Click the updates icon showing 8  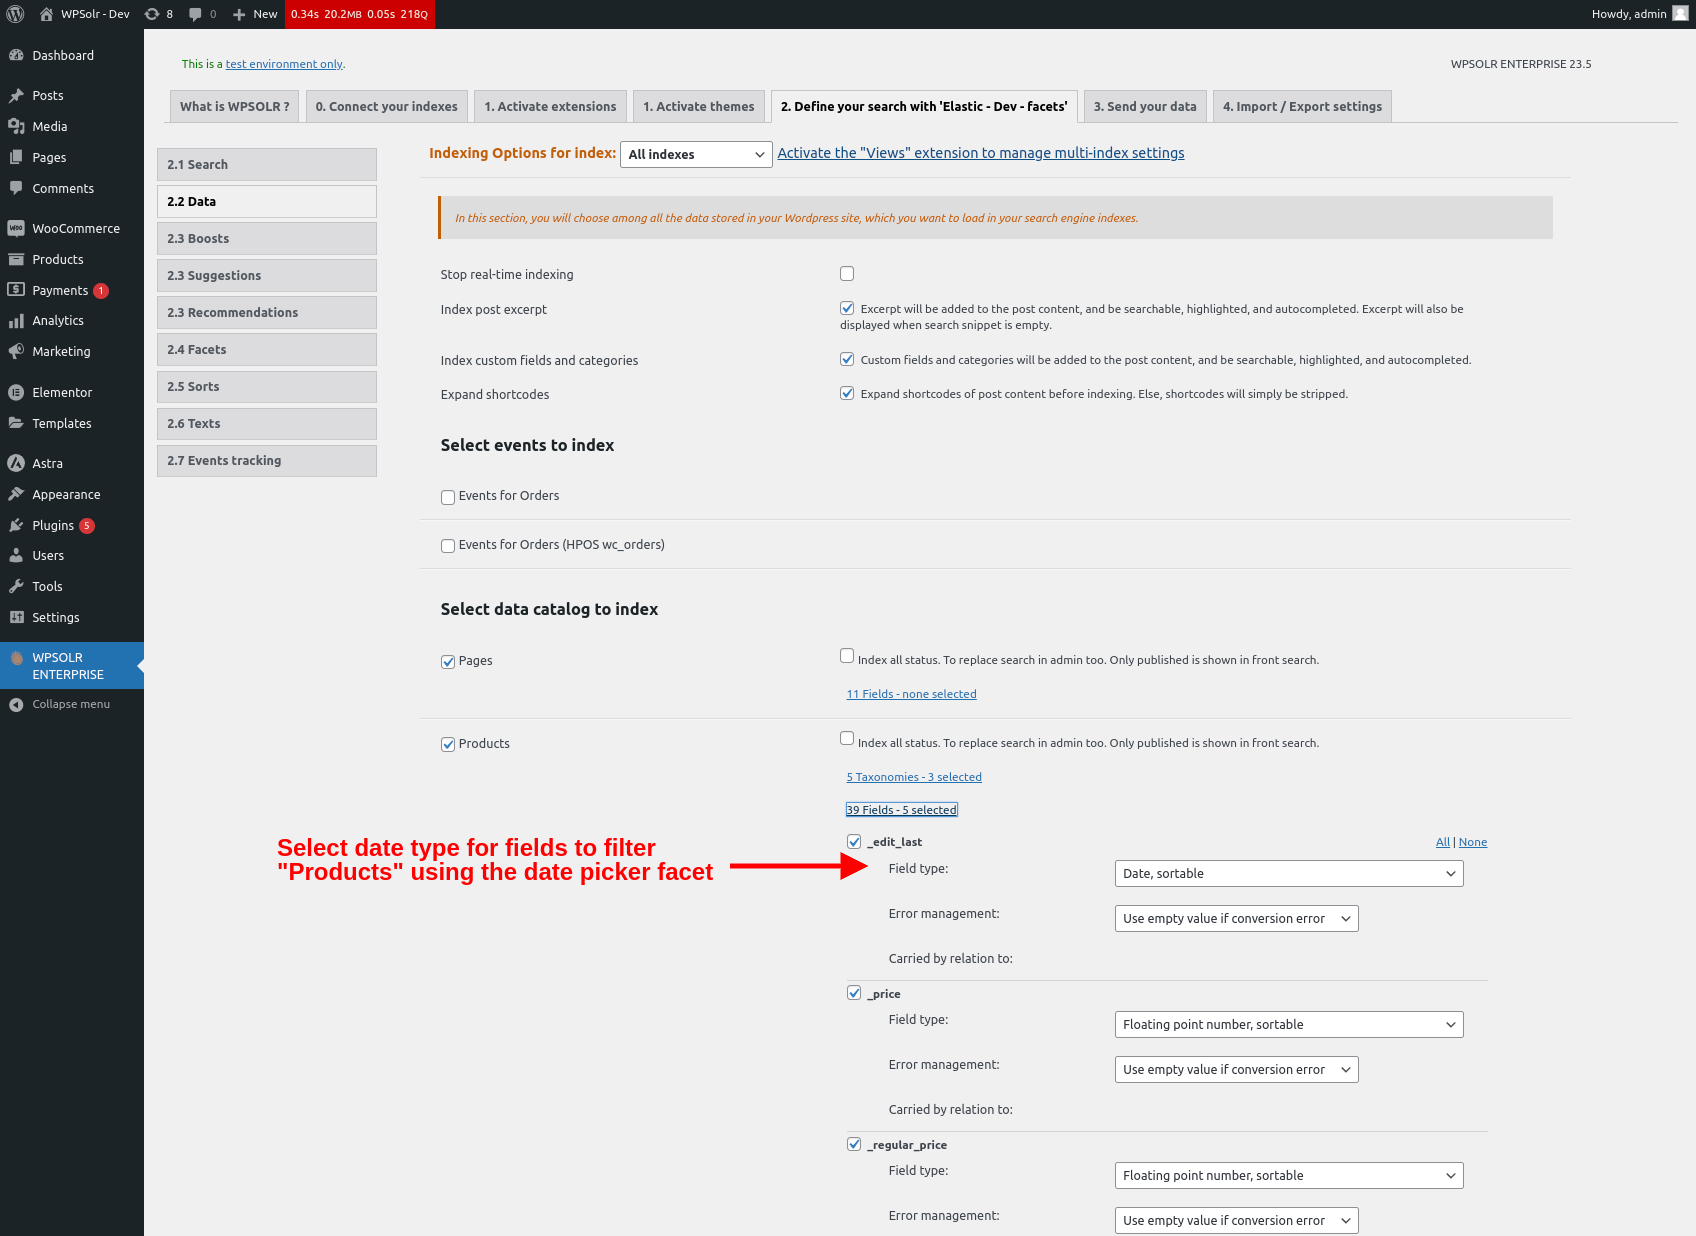point(152,14)
